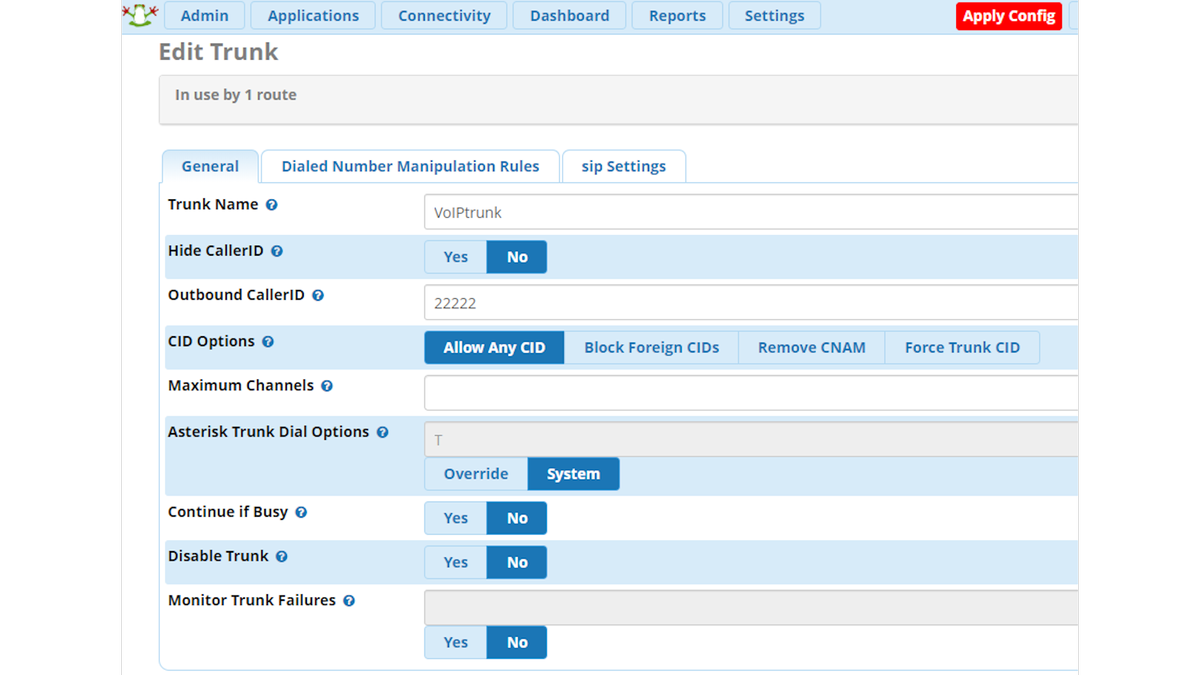The width and height of the screenshot is (1200, 675).
Task: Click the Apply Config button
Action: point(1008,15)
